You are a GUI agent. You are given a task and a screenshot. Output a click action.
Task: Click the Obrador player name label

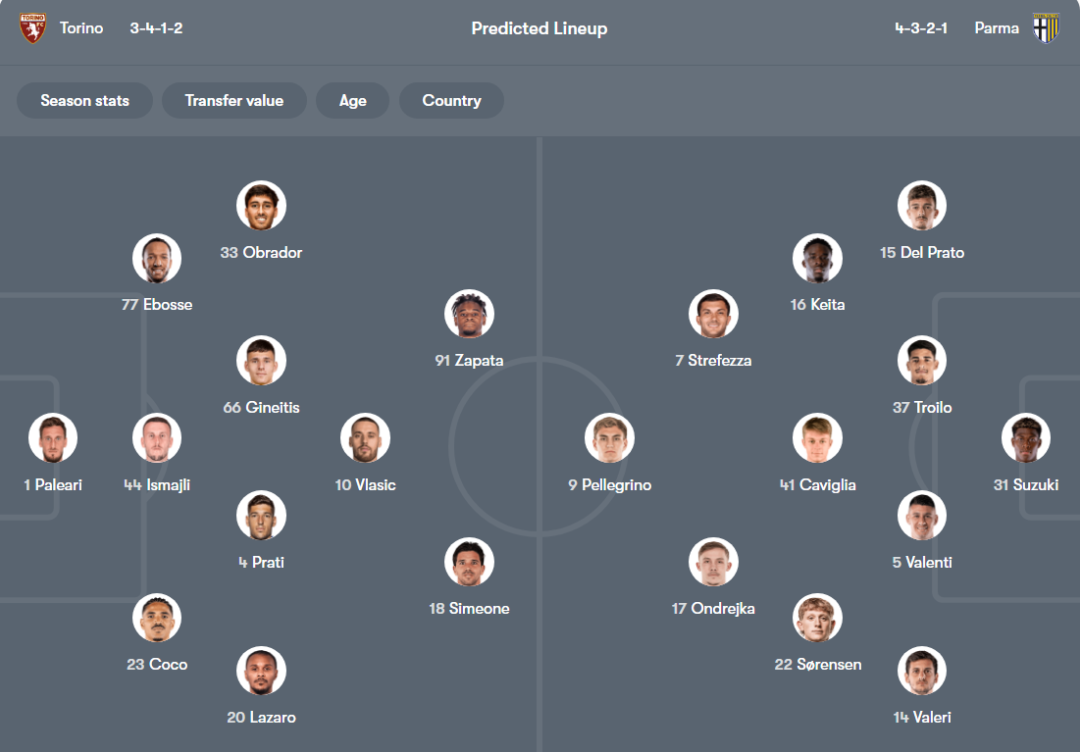(x=261, y=253)
